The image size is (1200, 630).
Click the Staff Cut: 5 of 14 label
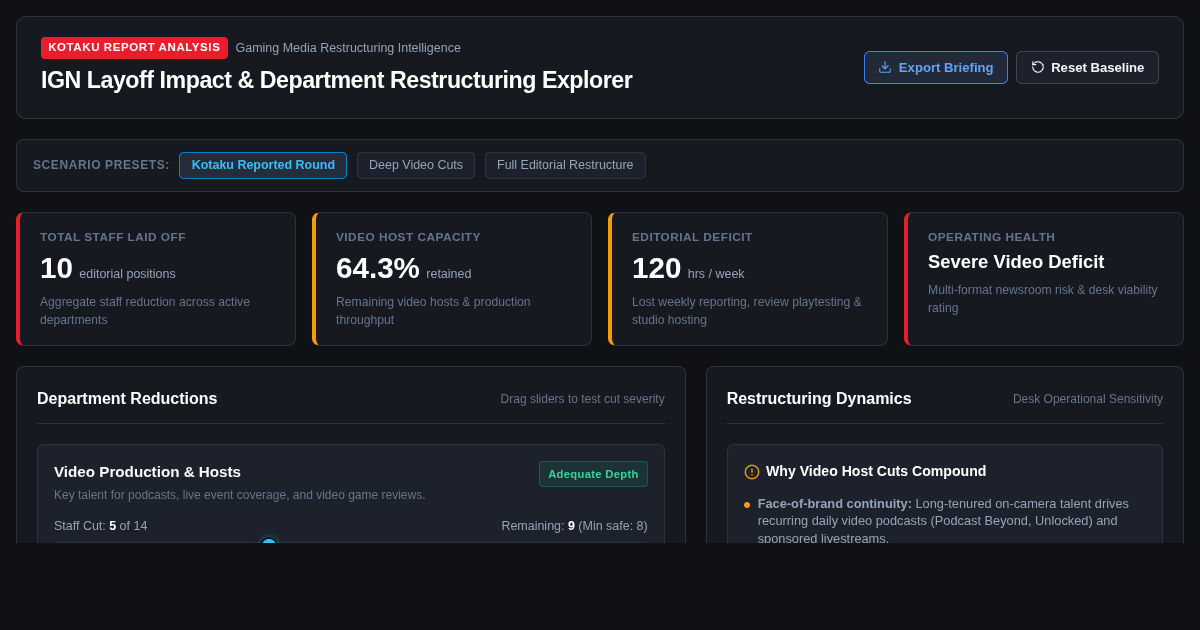pos(100,526)
